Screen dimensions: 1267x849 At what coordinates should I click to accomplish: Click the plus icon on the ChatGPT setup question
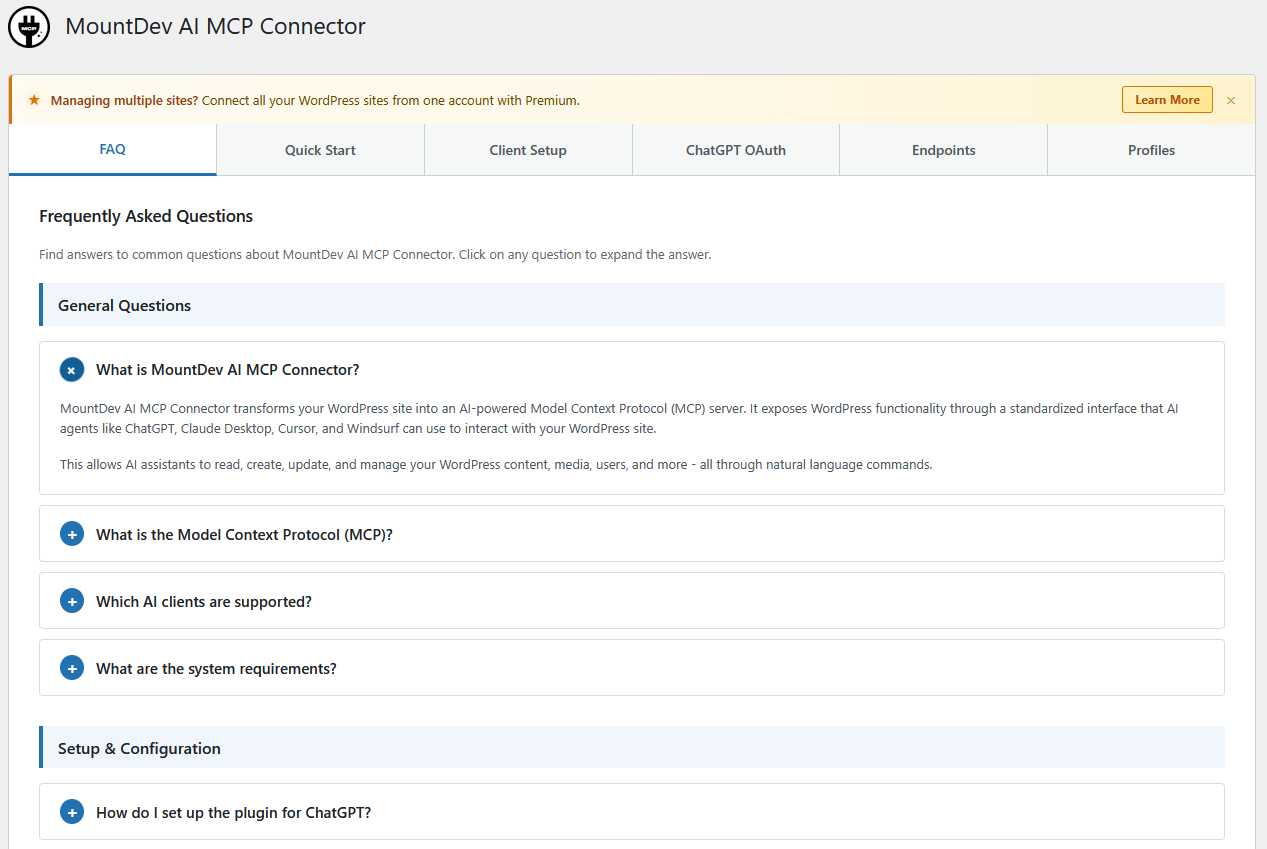tap(71, 811)
